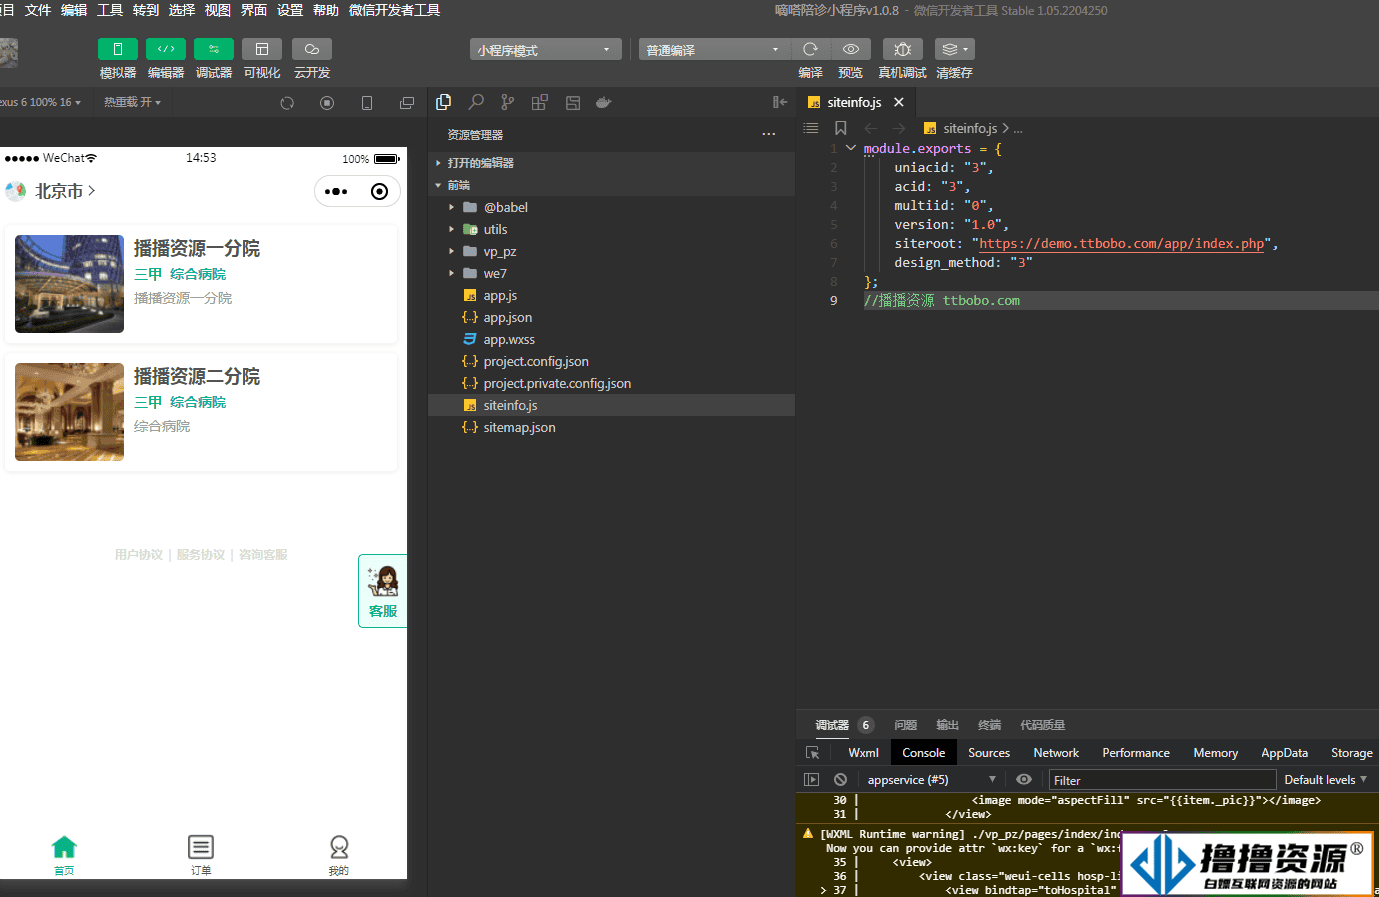The width and height of the screenshot is (1379, 897).
Task: Open the source control branch icon
Action: [x=508, y=102]
